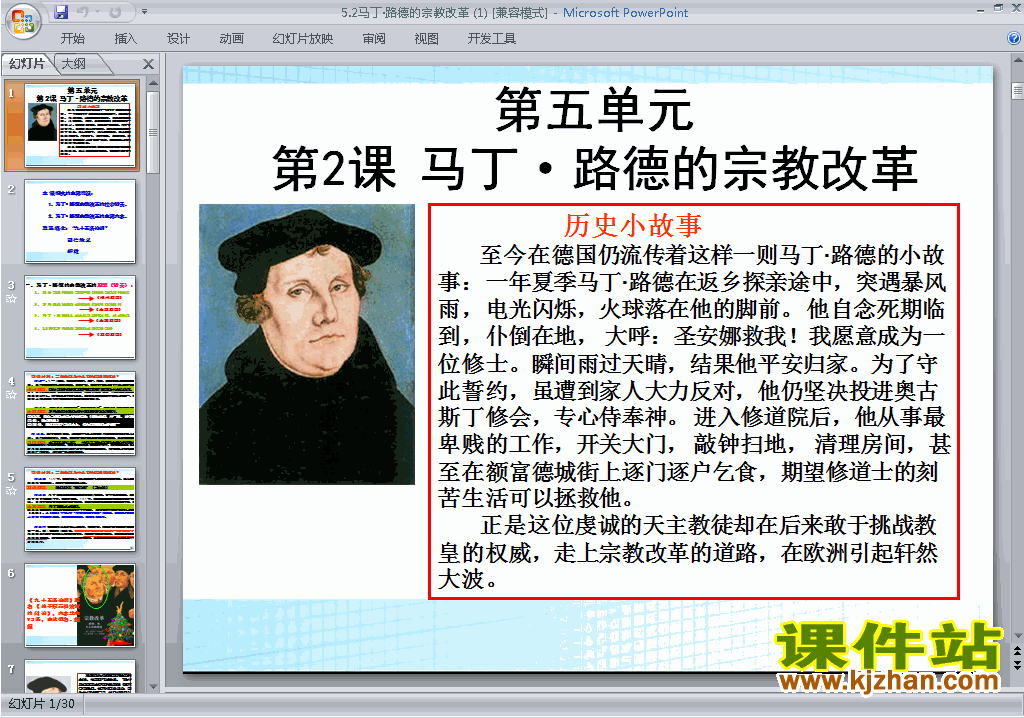Image resolution: width=1024 pixels, height=718 pixels.
Task: Select slide 5 thumbnail
Action: pyautogui.click(x=80, y=510)
